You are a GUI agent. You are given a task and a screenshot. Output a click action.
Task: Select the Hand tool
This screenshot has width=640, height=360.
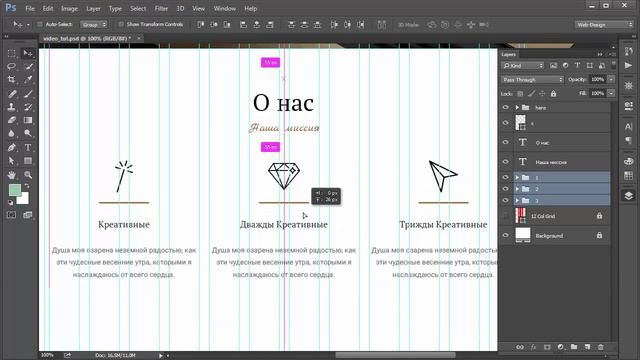[x=11, y=175]
